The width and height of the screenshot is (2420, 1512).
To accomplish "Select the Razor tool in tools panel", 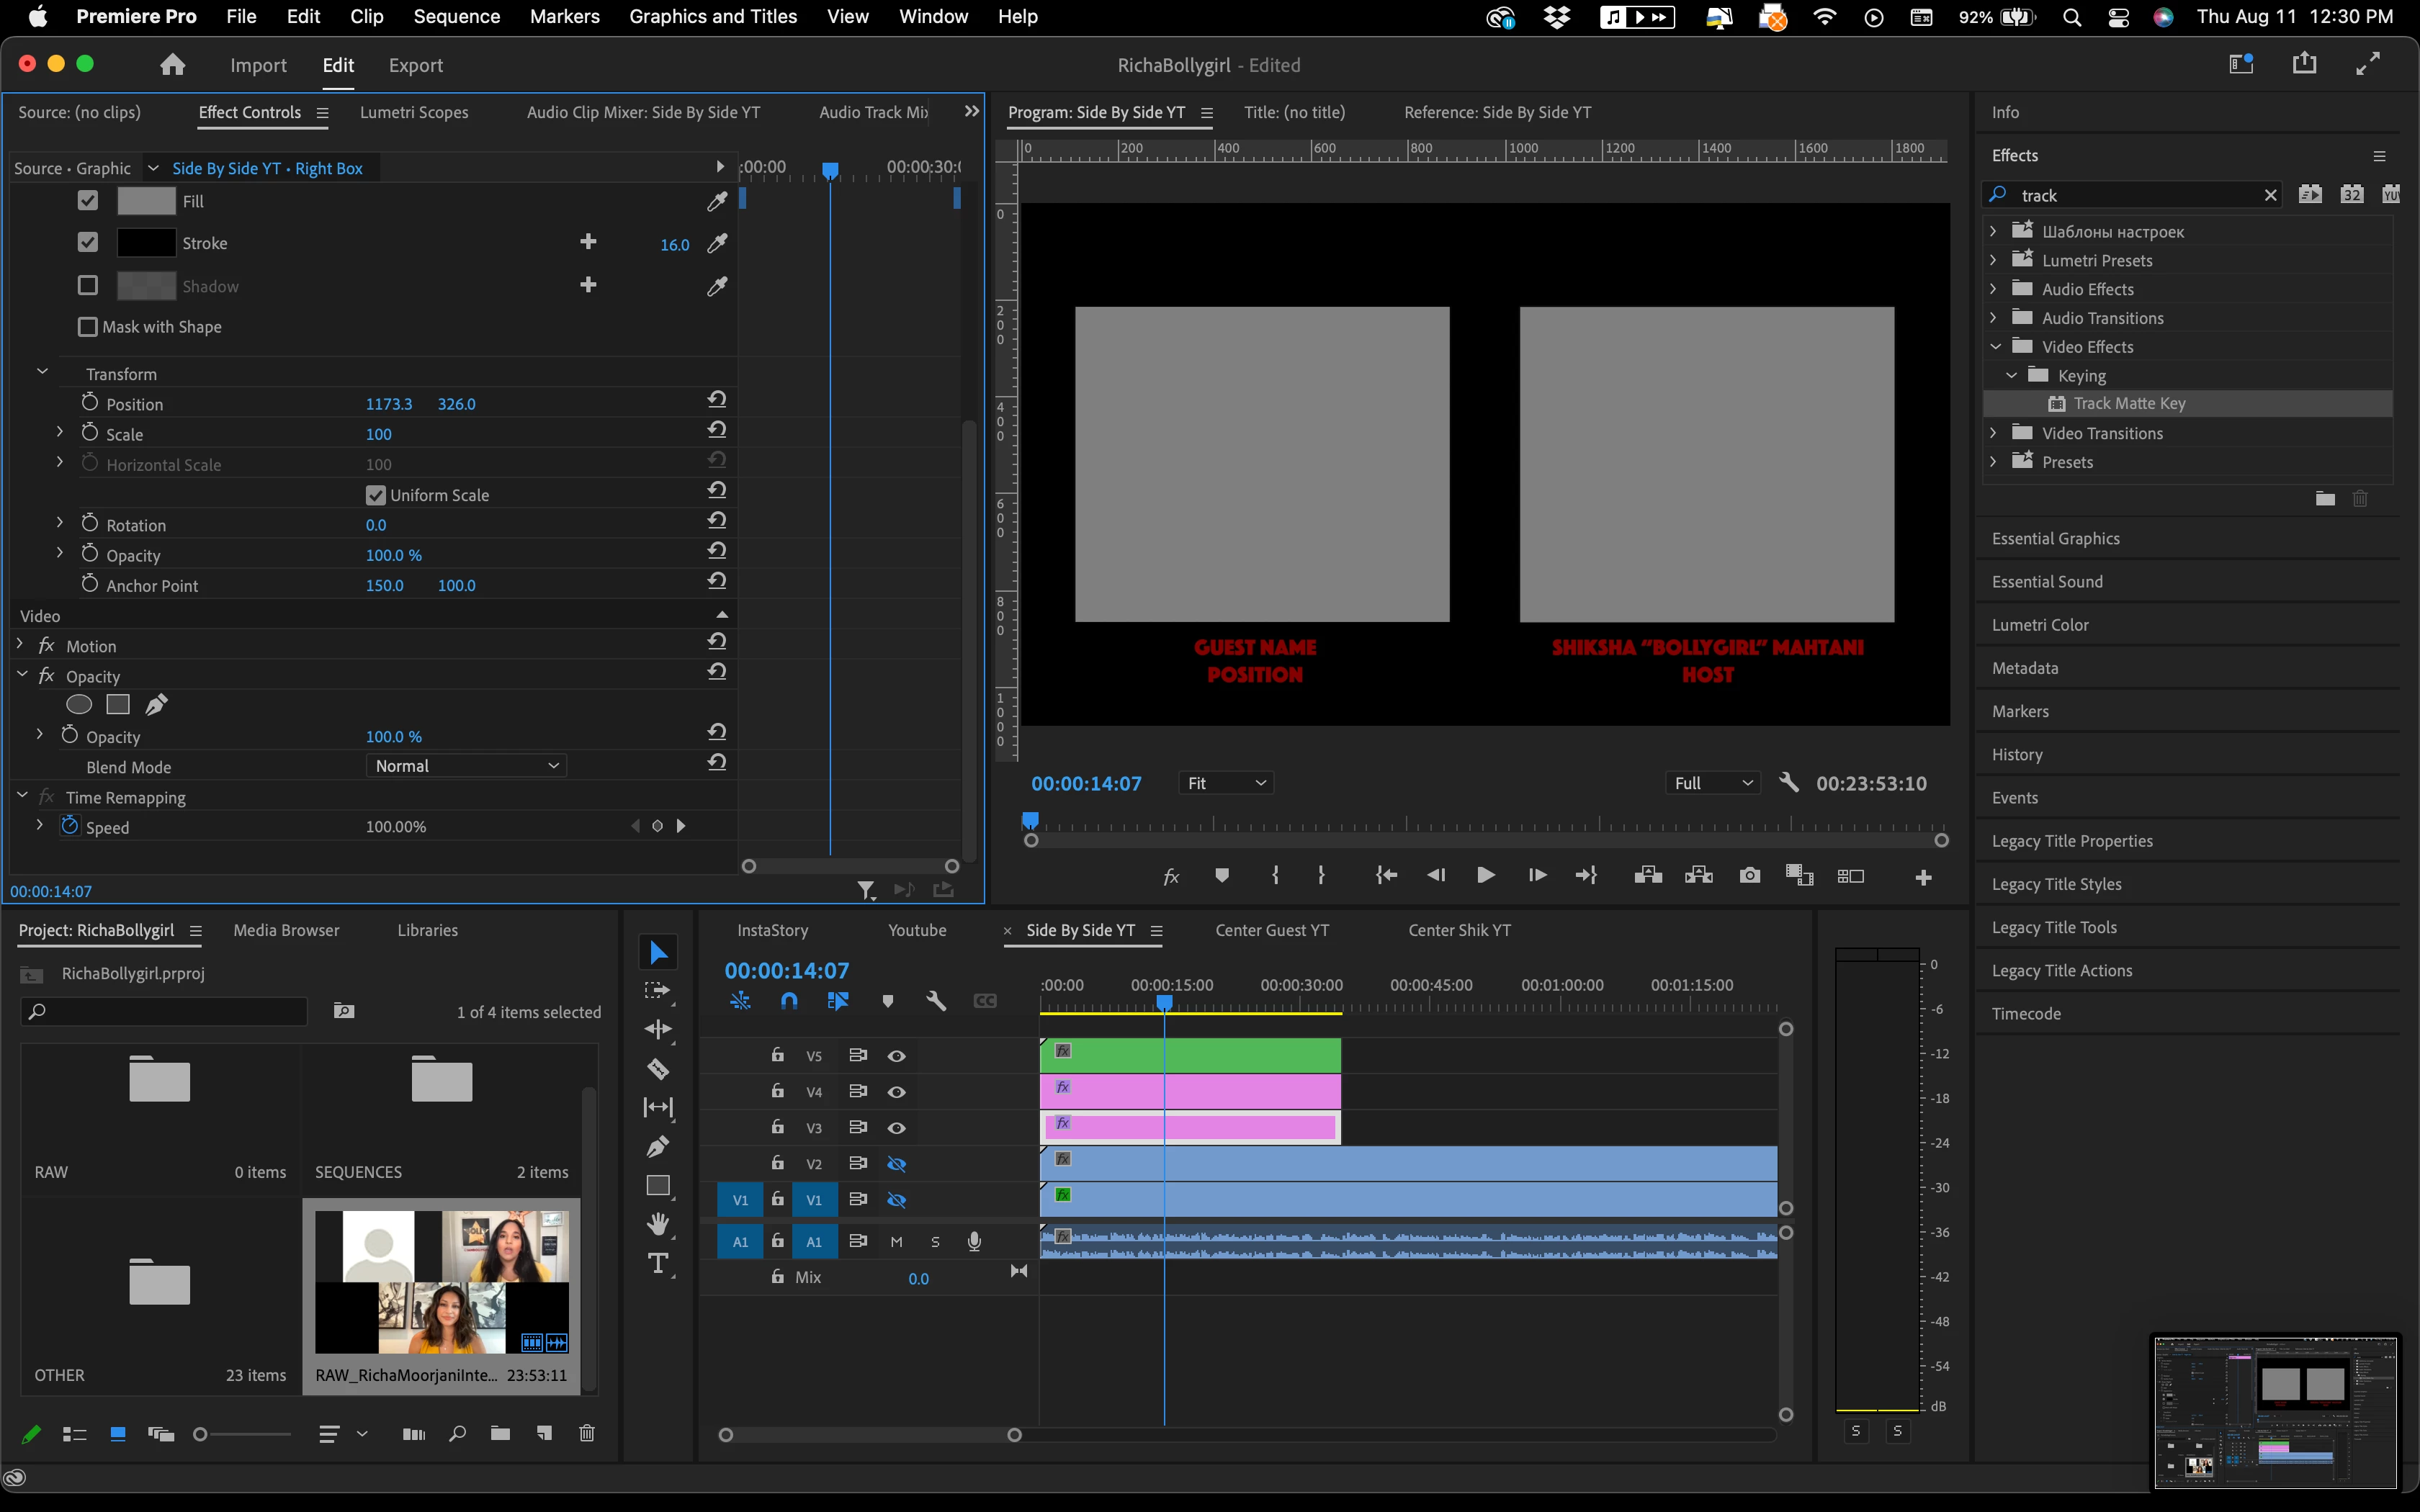I will pos(658,1069).
